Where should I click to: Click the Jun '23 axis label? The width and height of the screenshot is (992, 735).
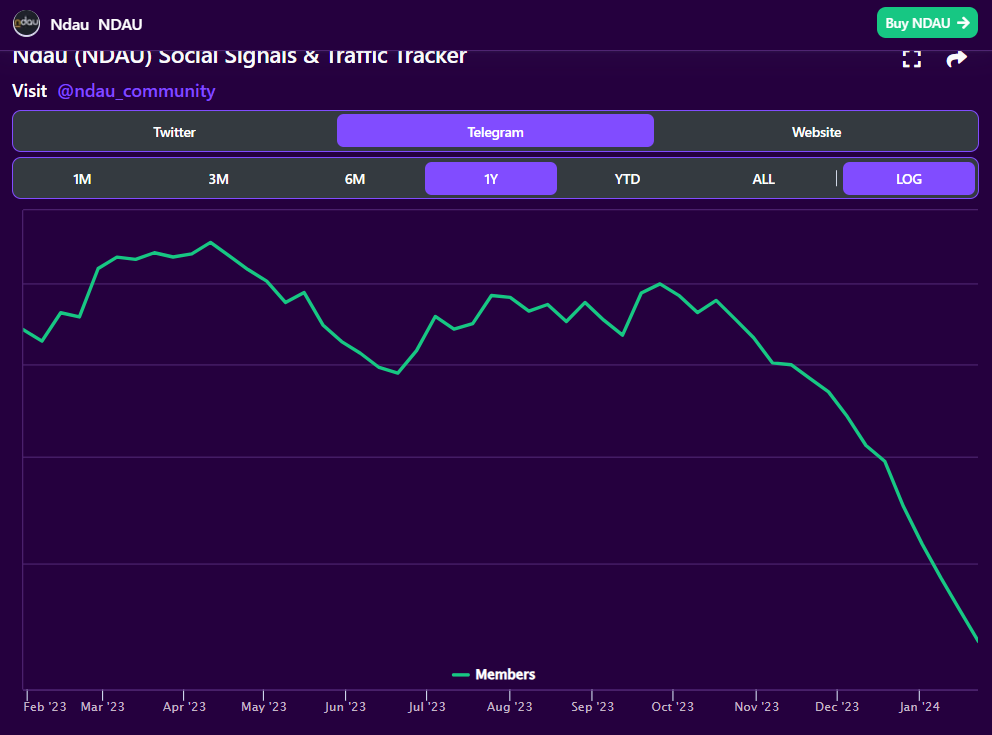pos(345,707)
